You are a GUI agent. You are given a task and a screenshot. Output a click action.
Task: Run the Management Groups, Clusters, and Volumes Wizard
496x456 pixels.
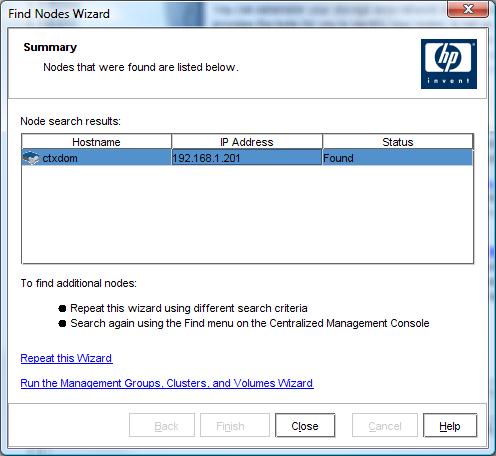[167, 383]
